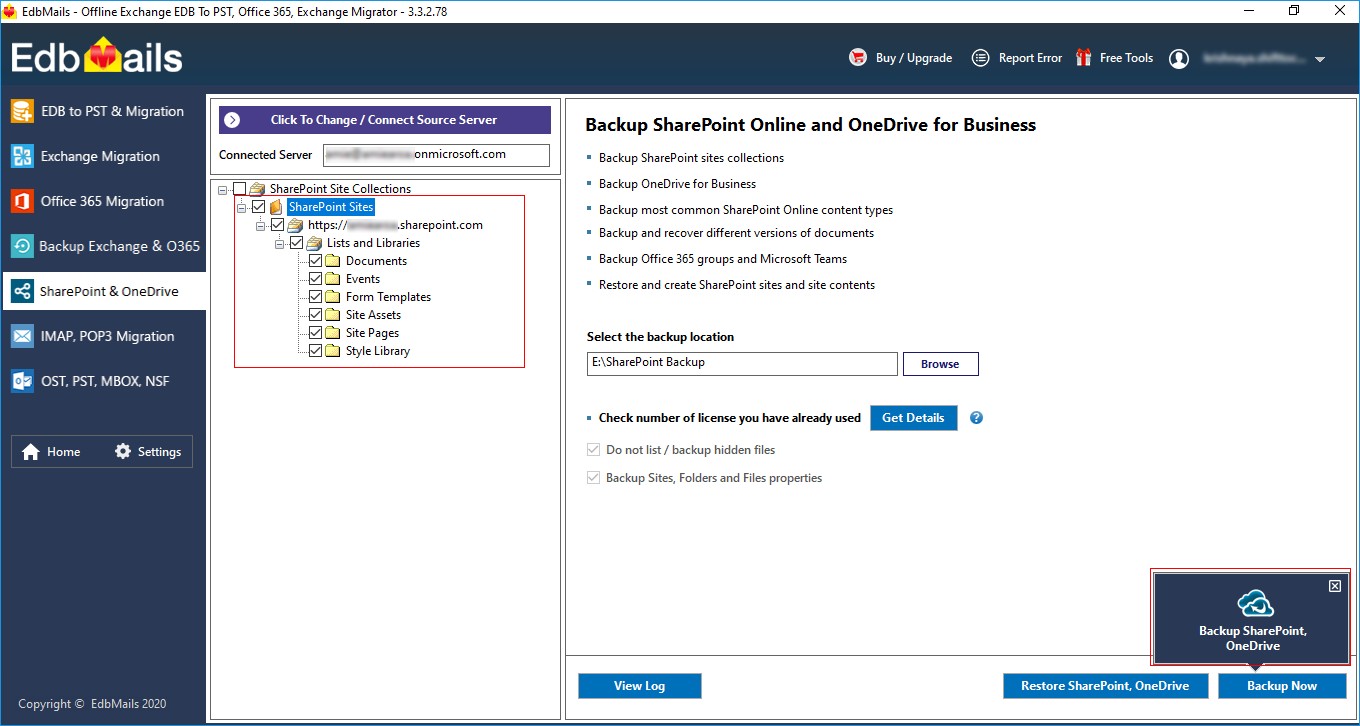Click the Report Error link text

(1030, 58)
